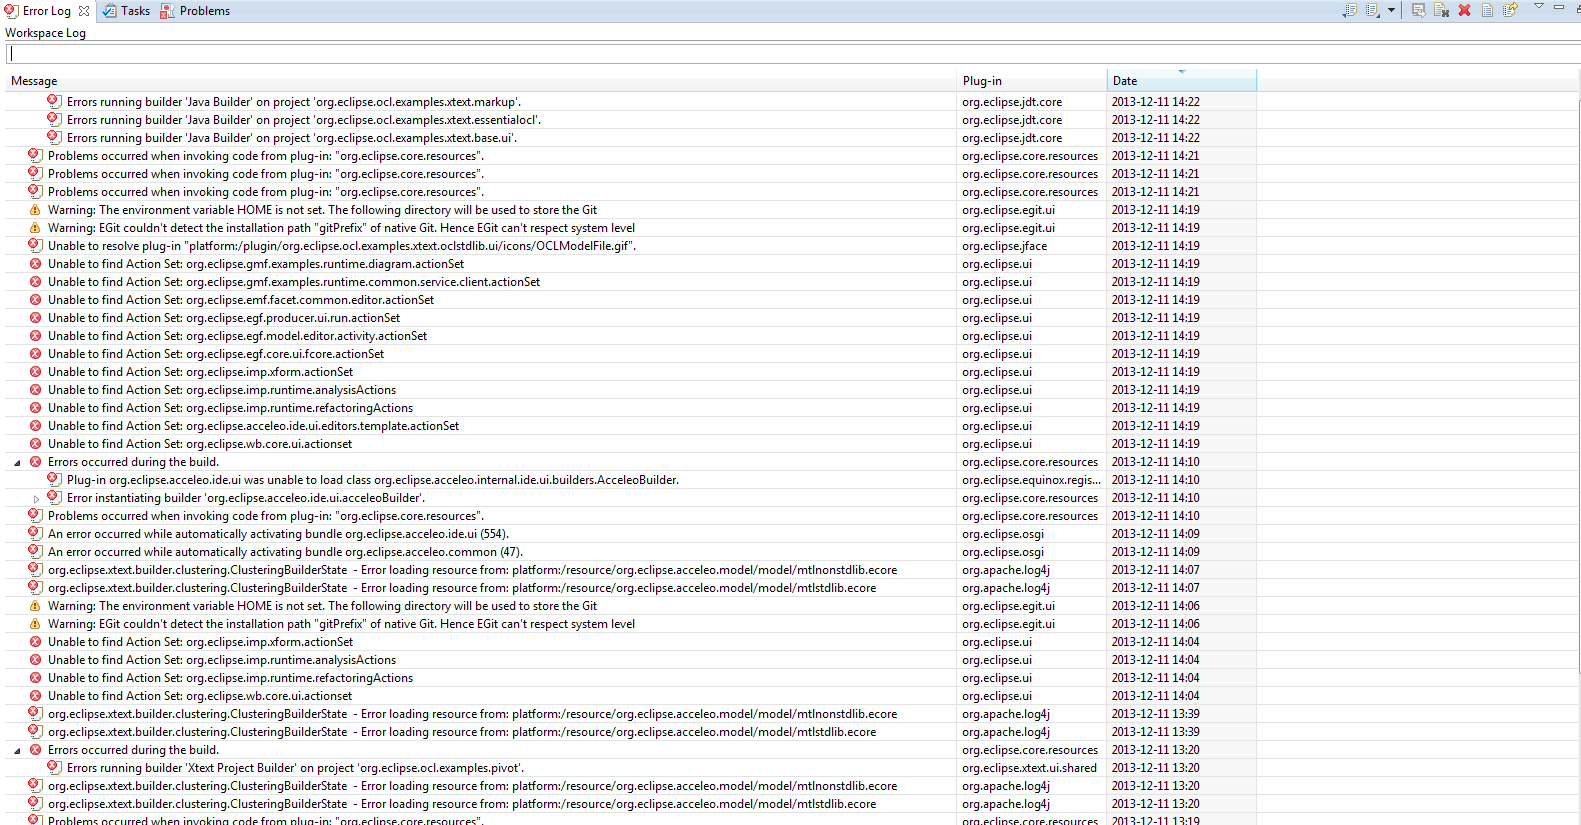This screenshot has height=825, width=1581.
Task: Click the Tasks tab icon
Action: pyautogui.click(x=110, y=11)
